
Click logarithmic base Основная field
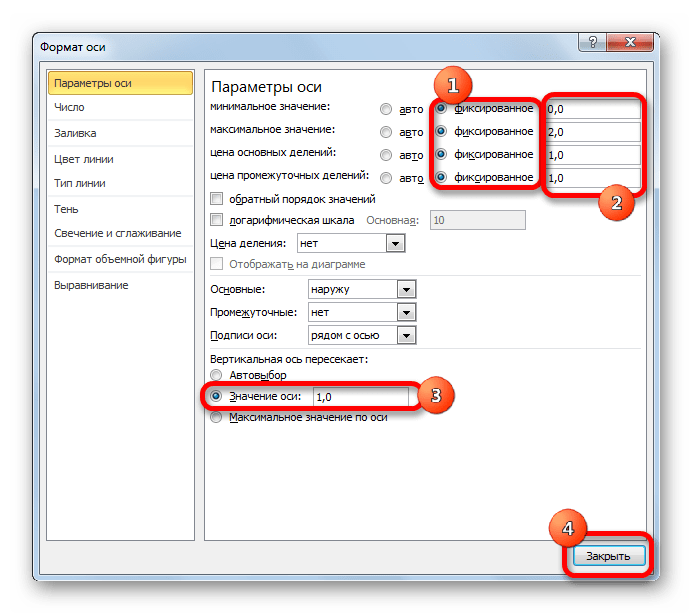point(478,220)
